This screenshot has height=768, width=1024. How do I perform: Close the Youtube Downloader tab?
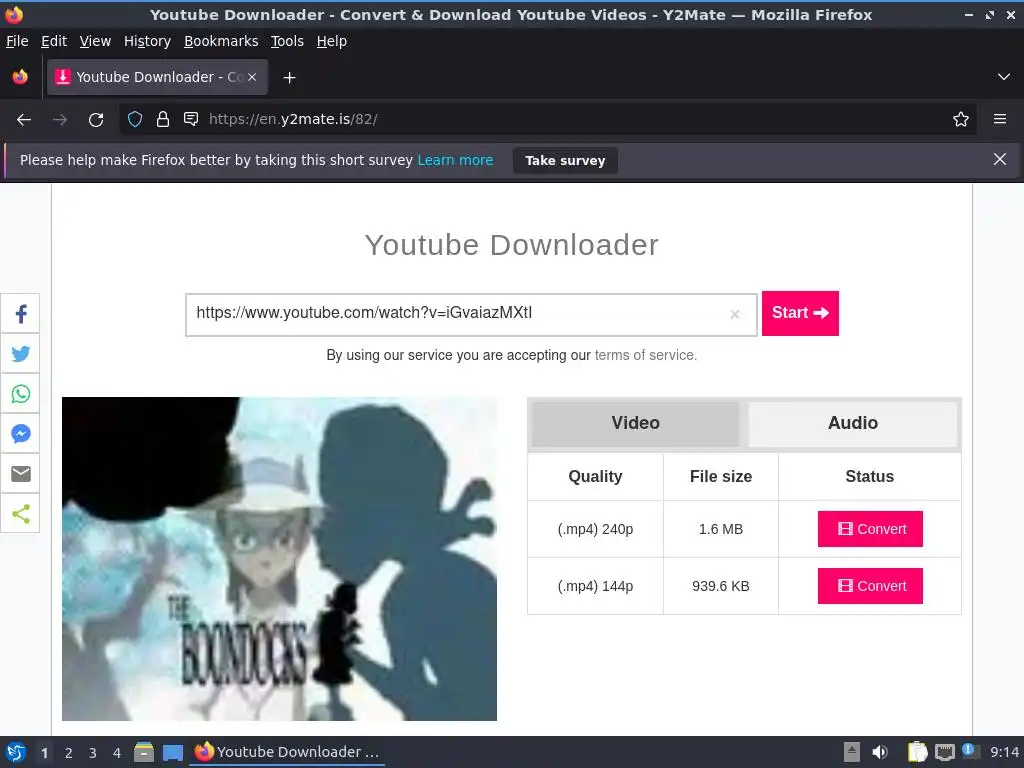252,77
